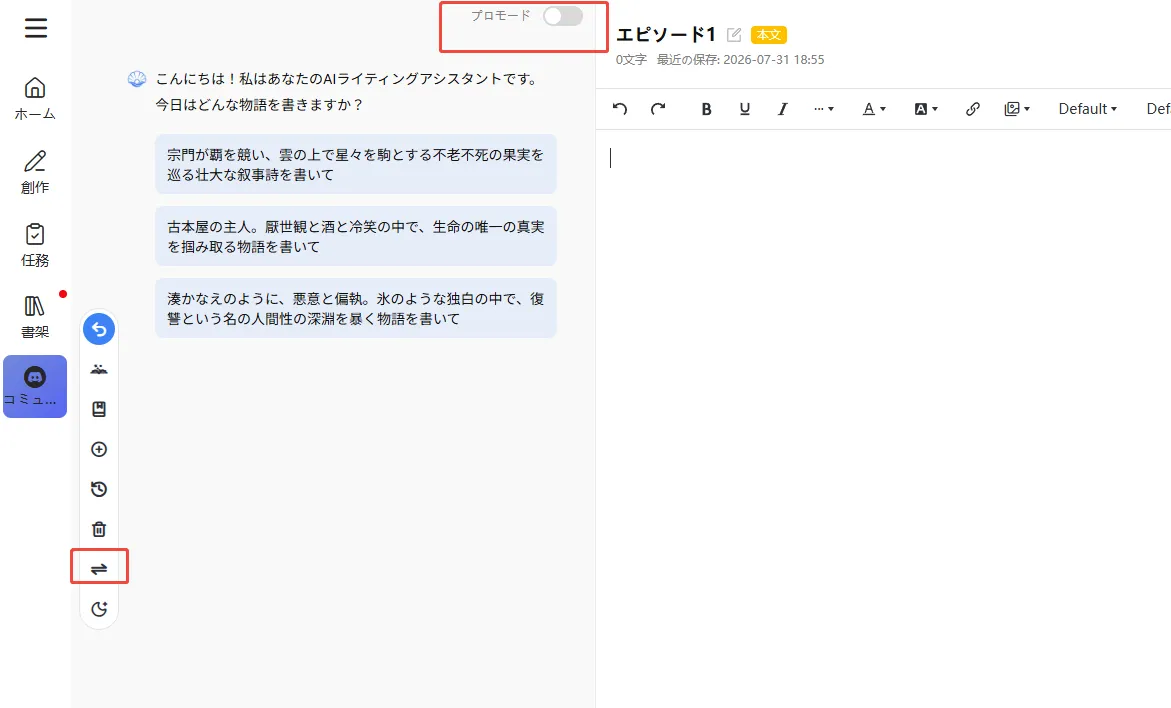Redo edit in editor toolbar

657,109
